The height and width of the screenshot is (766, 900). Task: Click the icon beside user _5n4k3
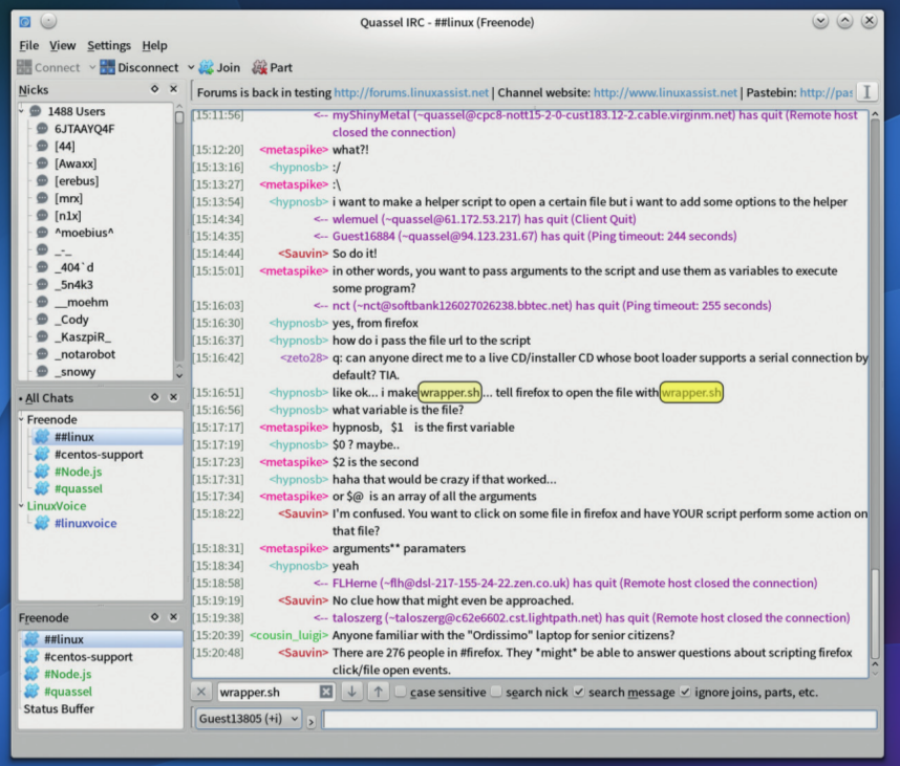[x=42, y=285]
